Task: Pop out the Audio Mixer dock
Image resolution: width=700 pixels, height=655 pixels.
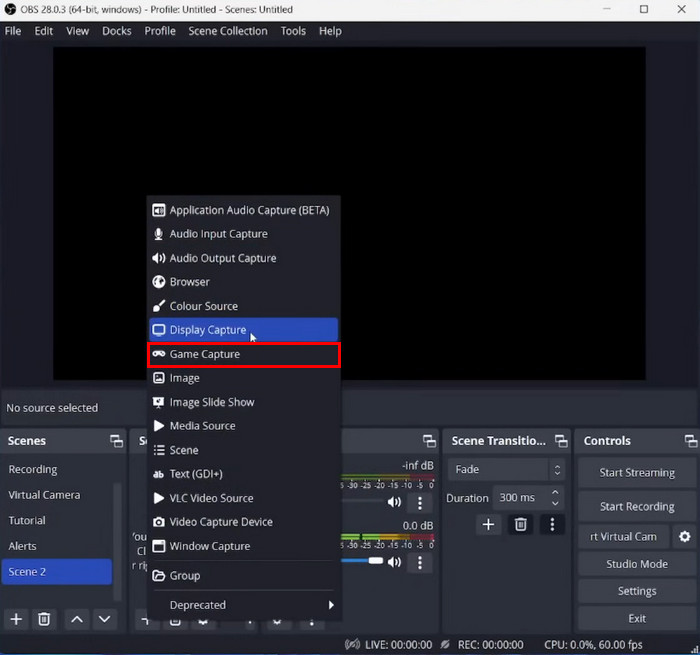Action: coord(429,441)
